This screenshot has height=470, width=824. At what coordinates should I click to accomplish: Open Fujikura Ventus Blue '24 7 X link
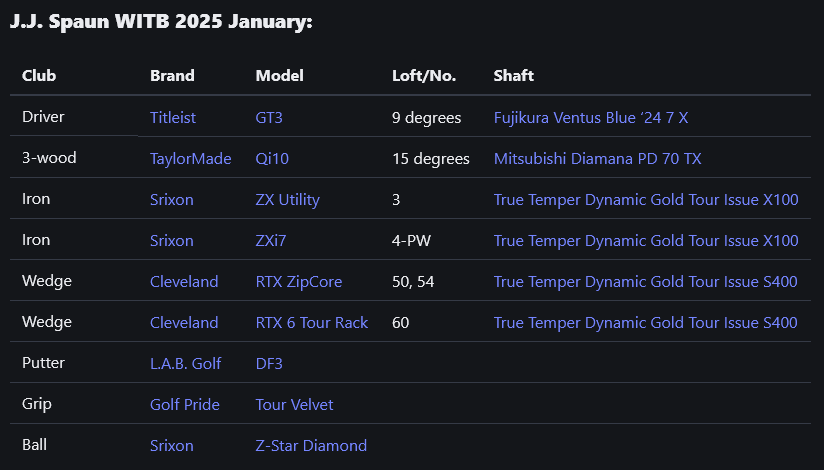591,117
